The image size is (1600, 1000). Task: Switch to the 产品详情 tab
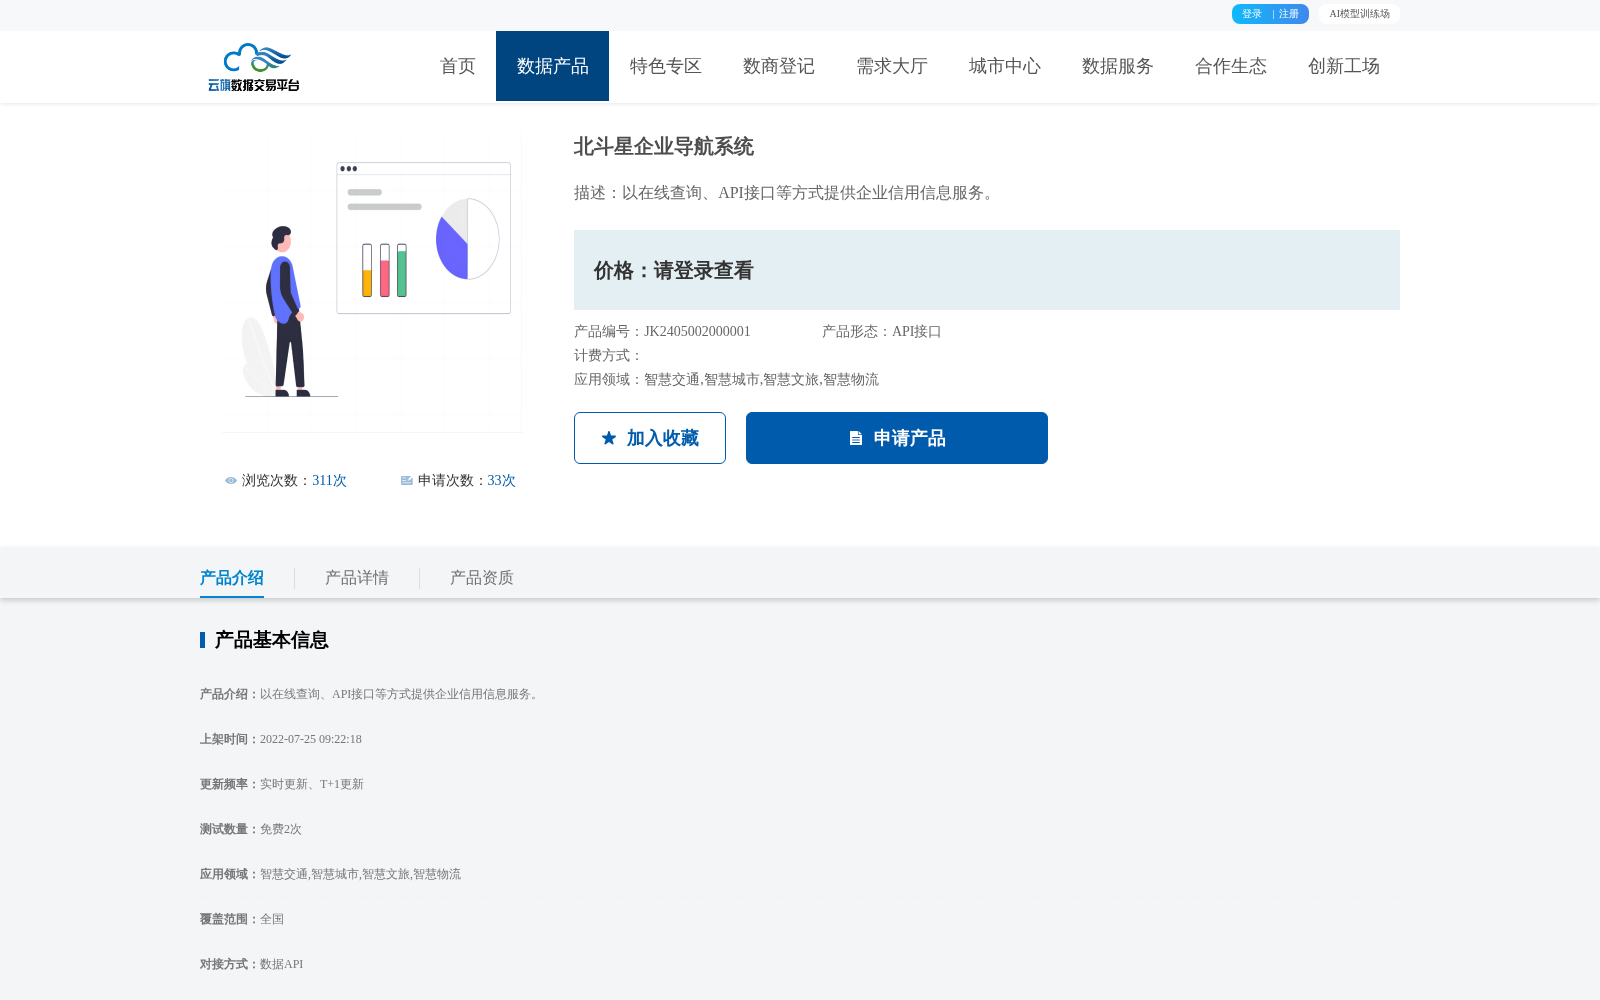(x=357, y=578)
